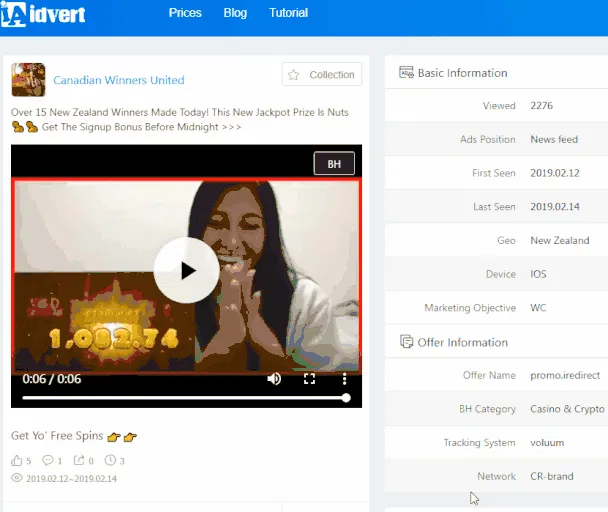This screenshot has height=512, width=608.
Task: Click the idvert logo
Action: [43, 14]
